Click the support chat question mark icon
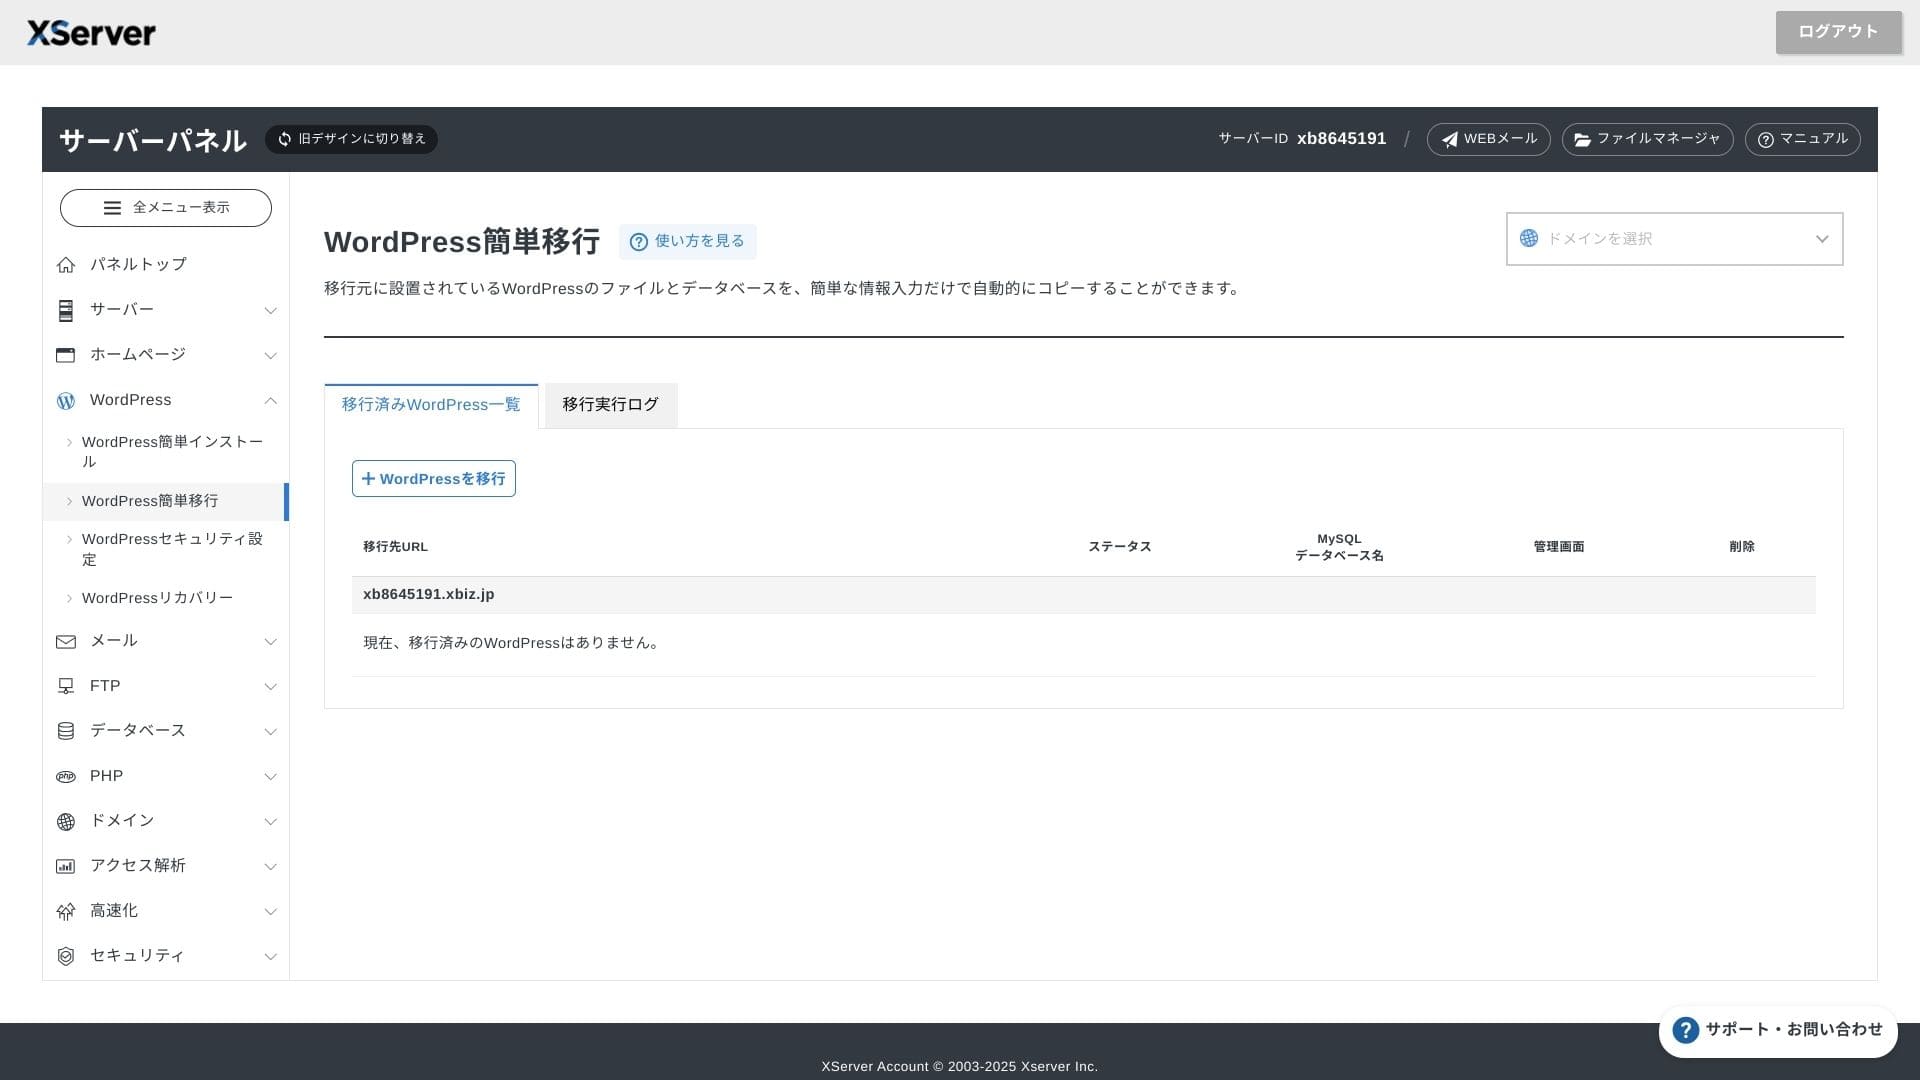1920x1080 pixels. (x=1686, y=1030)
